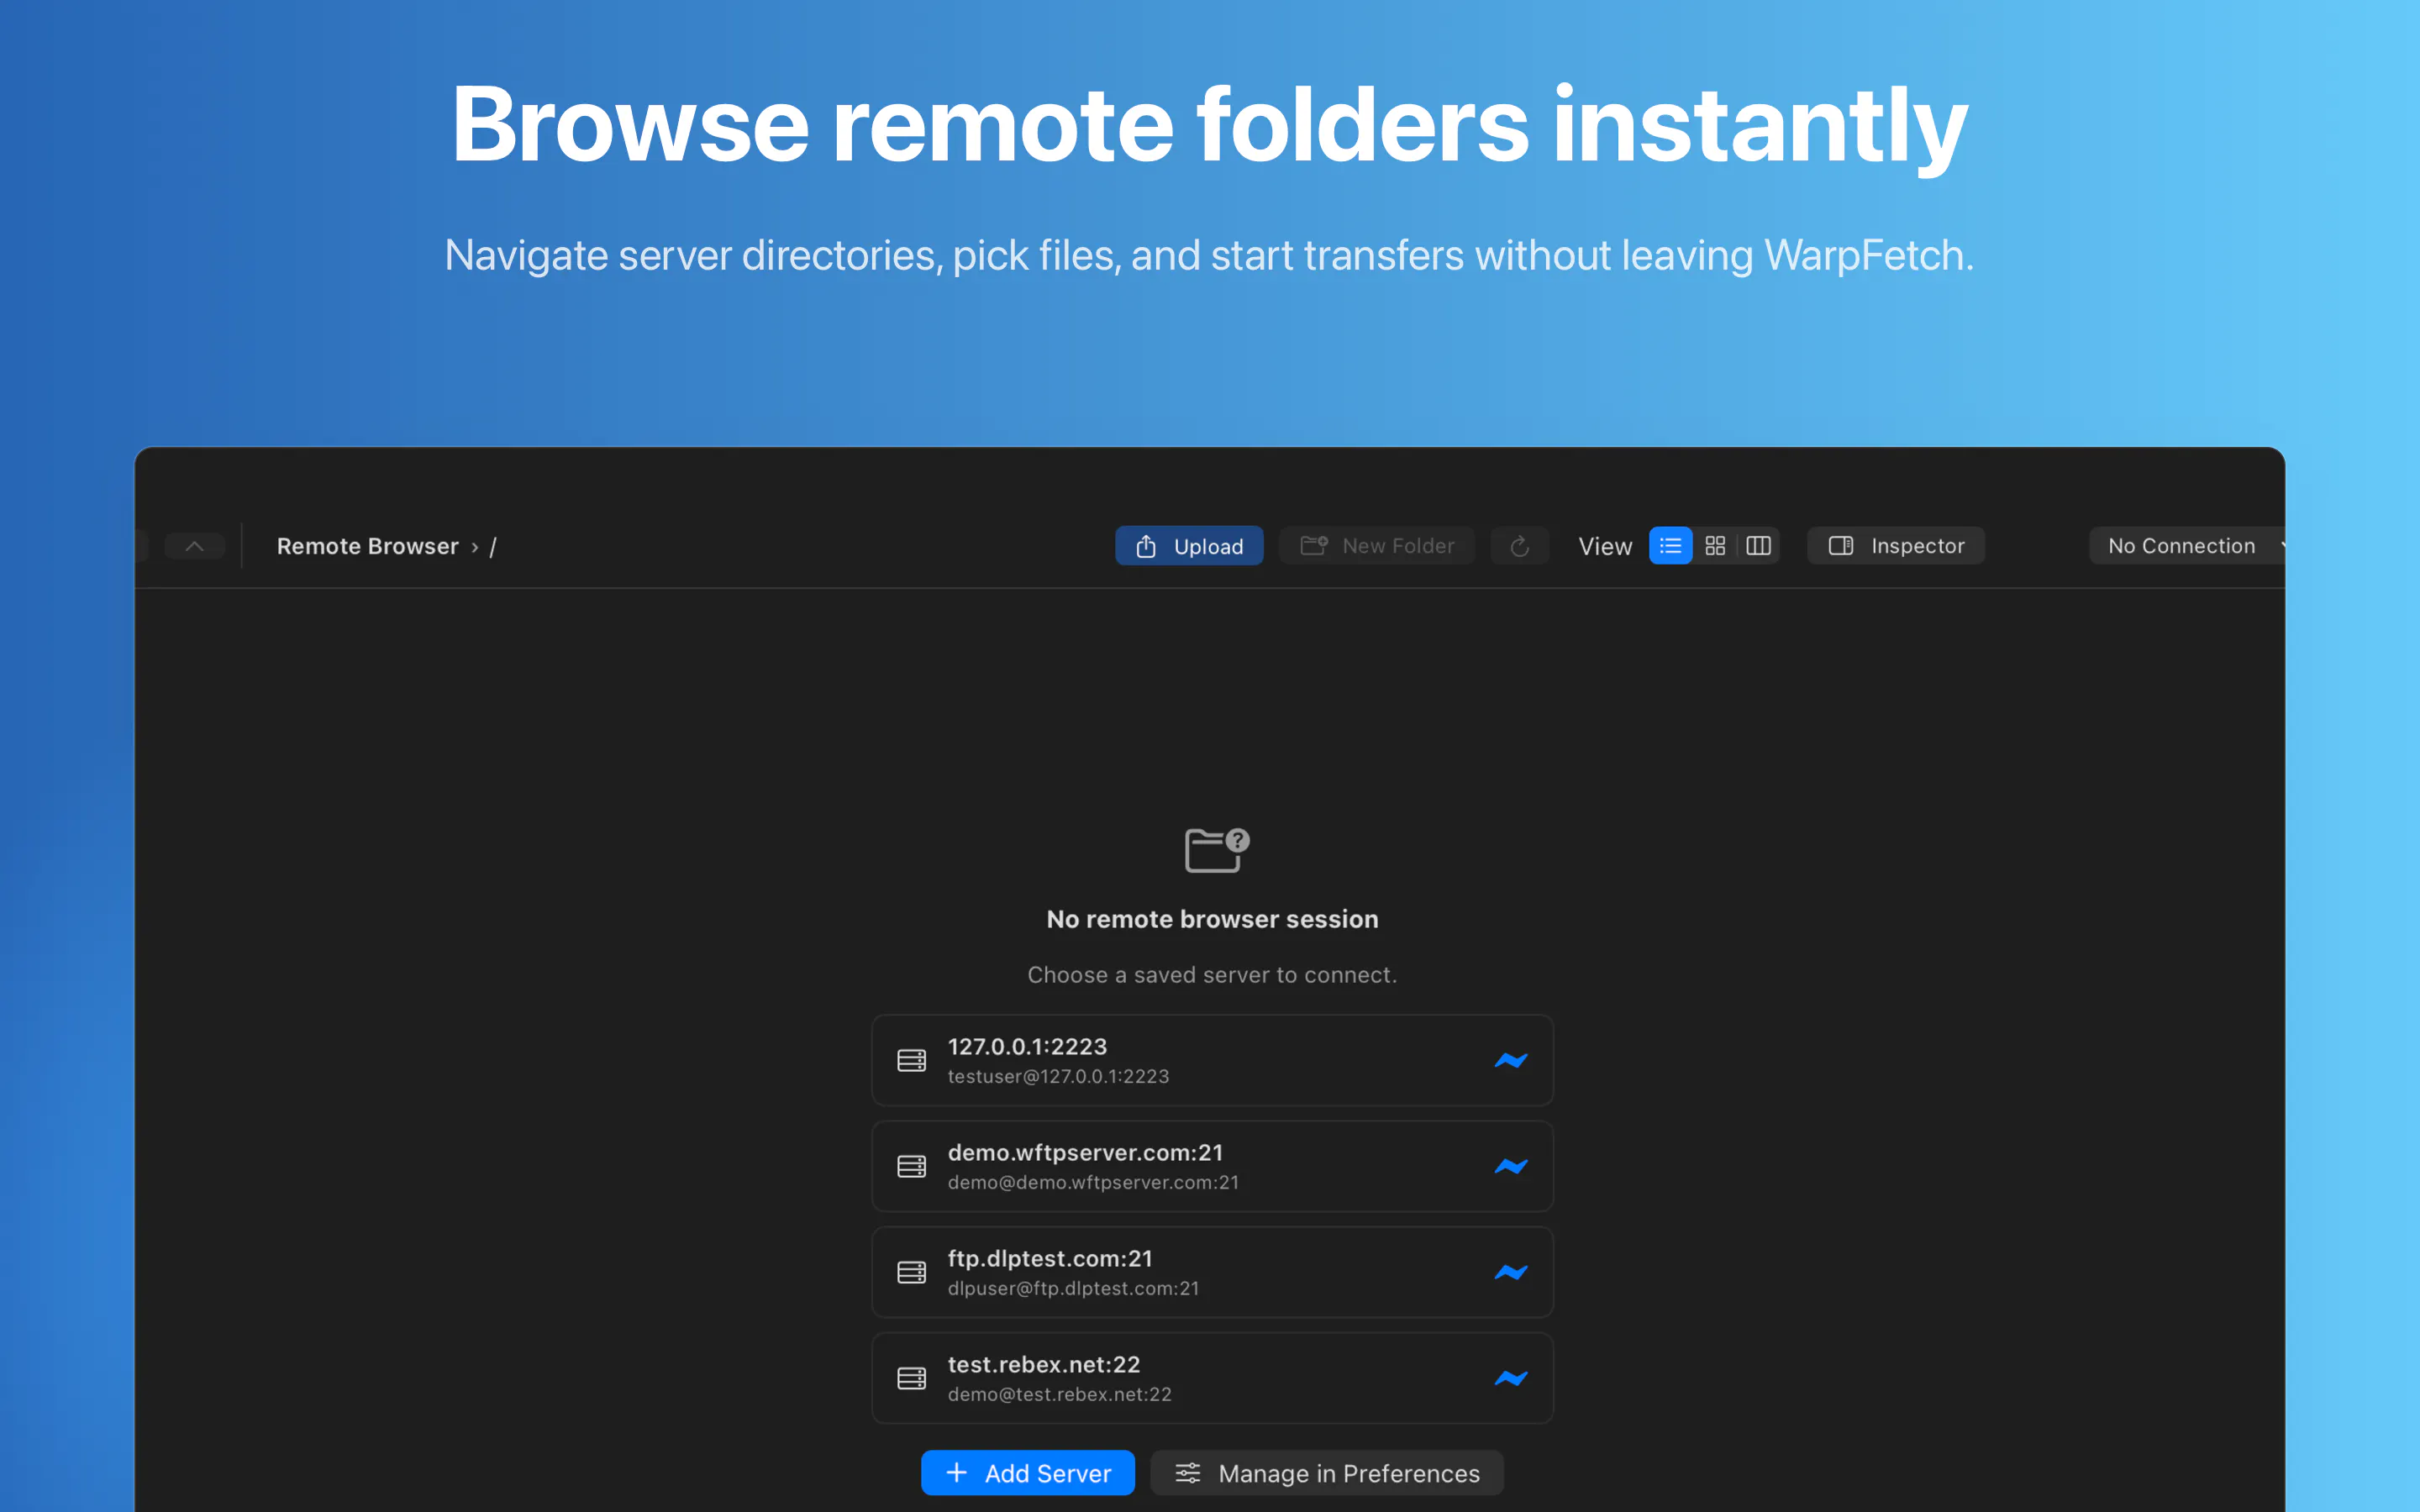Click the Add Server button
The image size is (2420, 1512).
[x=1027, y=1473]
